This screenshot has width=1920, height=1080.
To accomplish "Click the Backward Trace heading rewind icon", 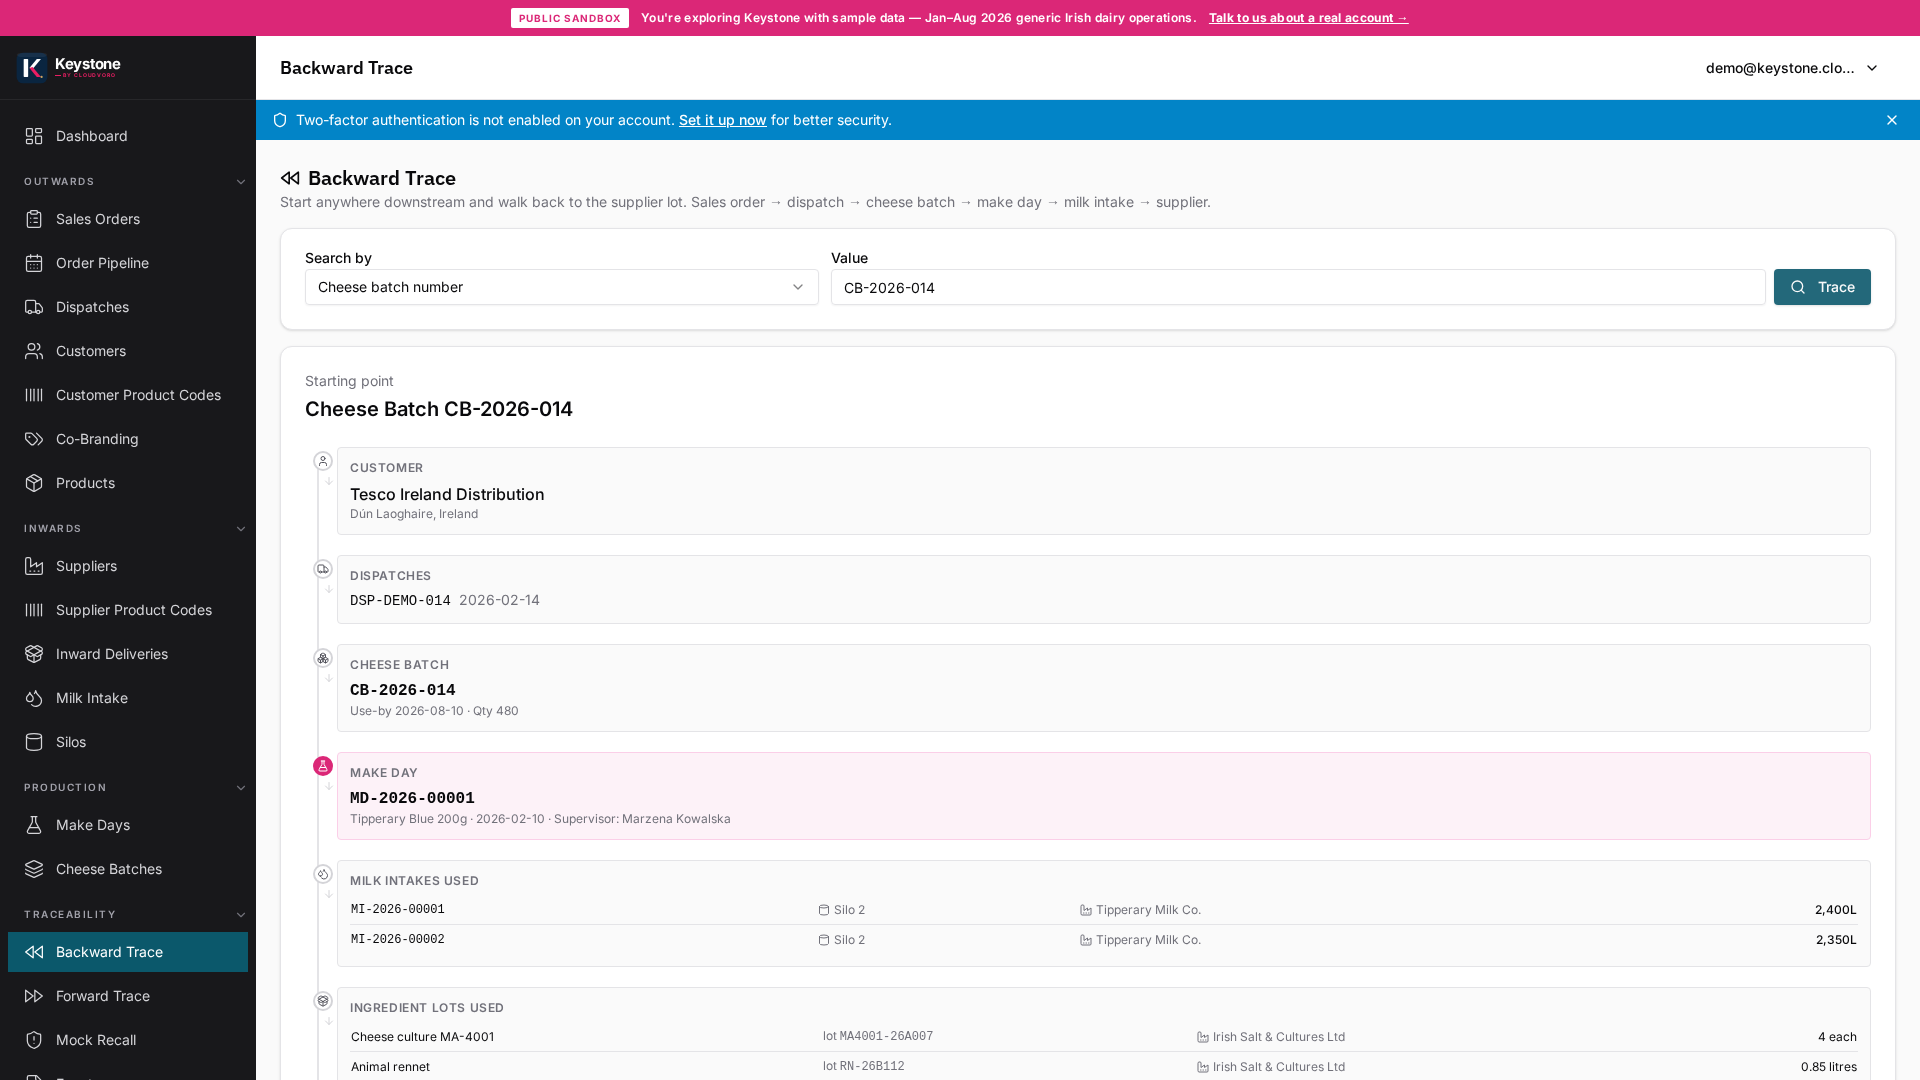I will (x=290, y=178).
